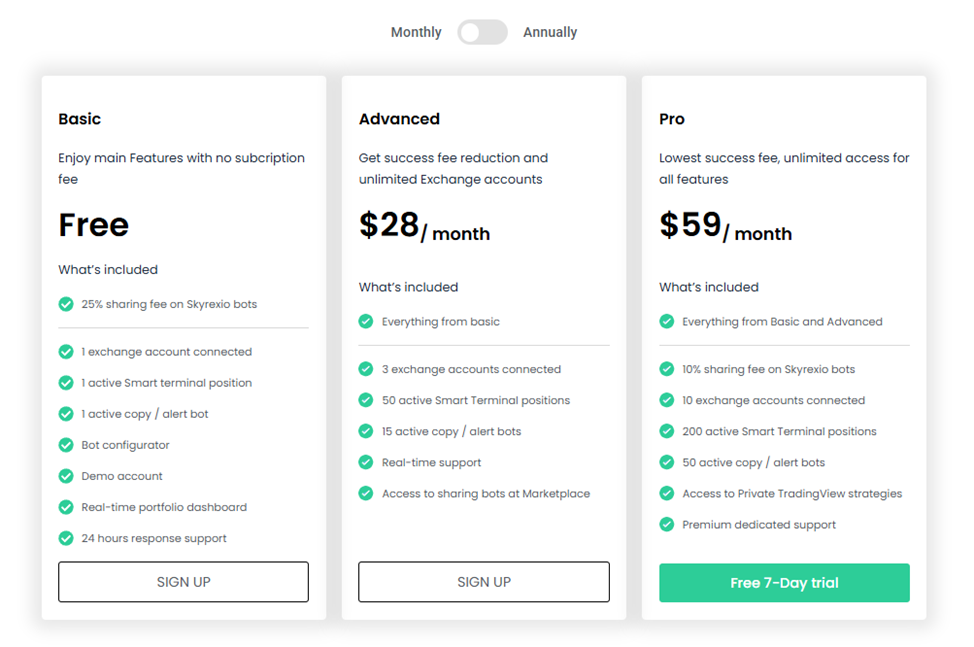Click the $28/month Advanced price

424,227
